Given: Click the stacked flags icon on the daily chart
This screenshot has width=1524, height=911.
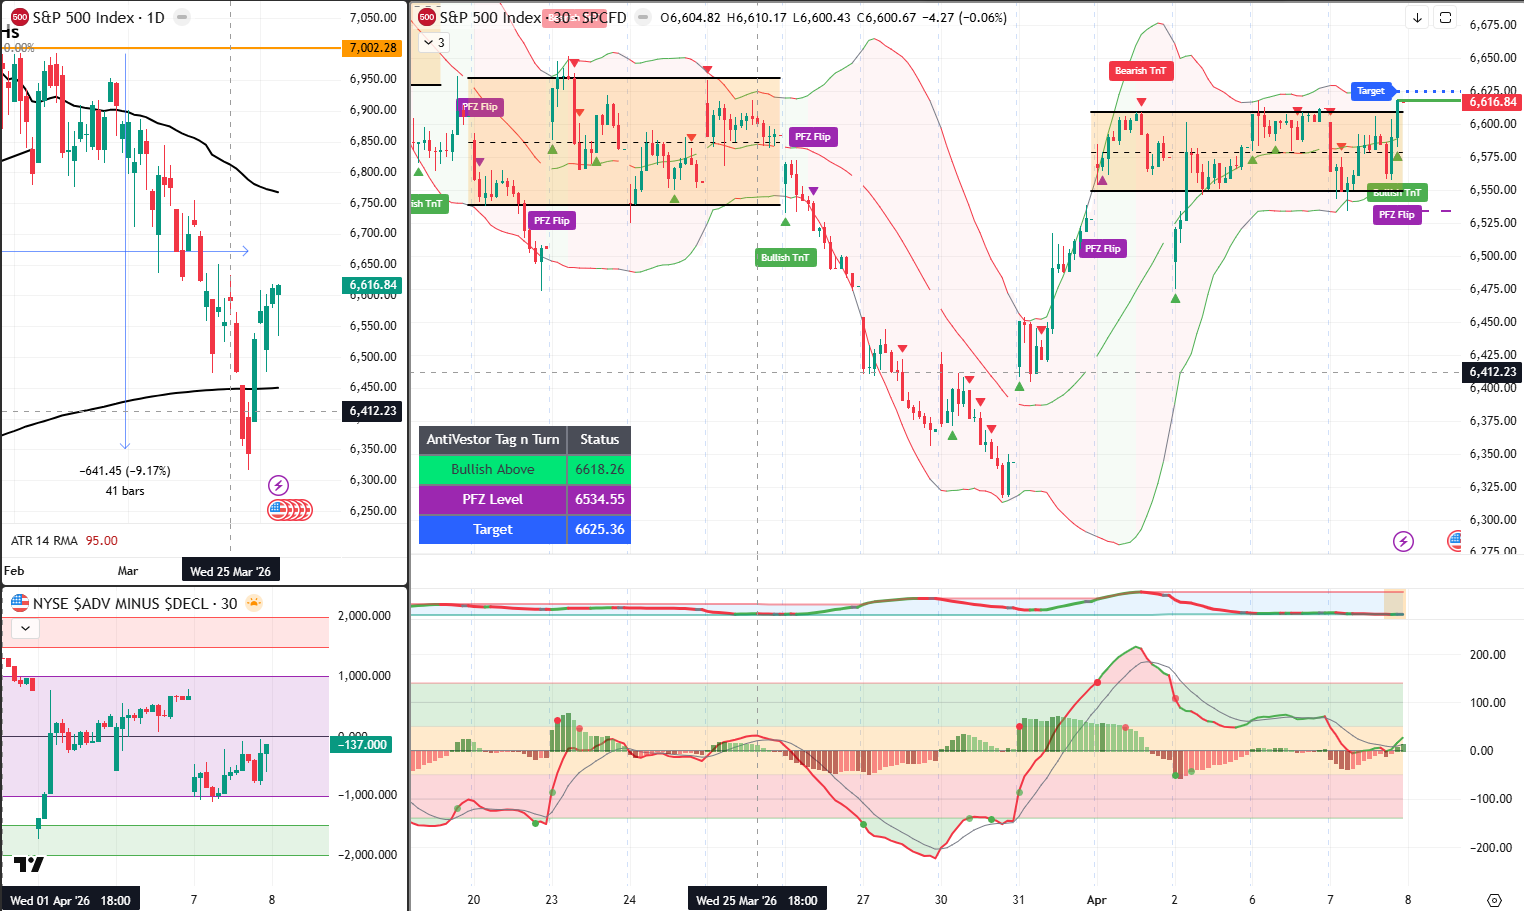Looking at the screenshot, I should click(x=289, y=510).
